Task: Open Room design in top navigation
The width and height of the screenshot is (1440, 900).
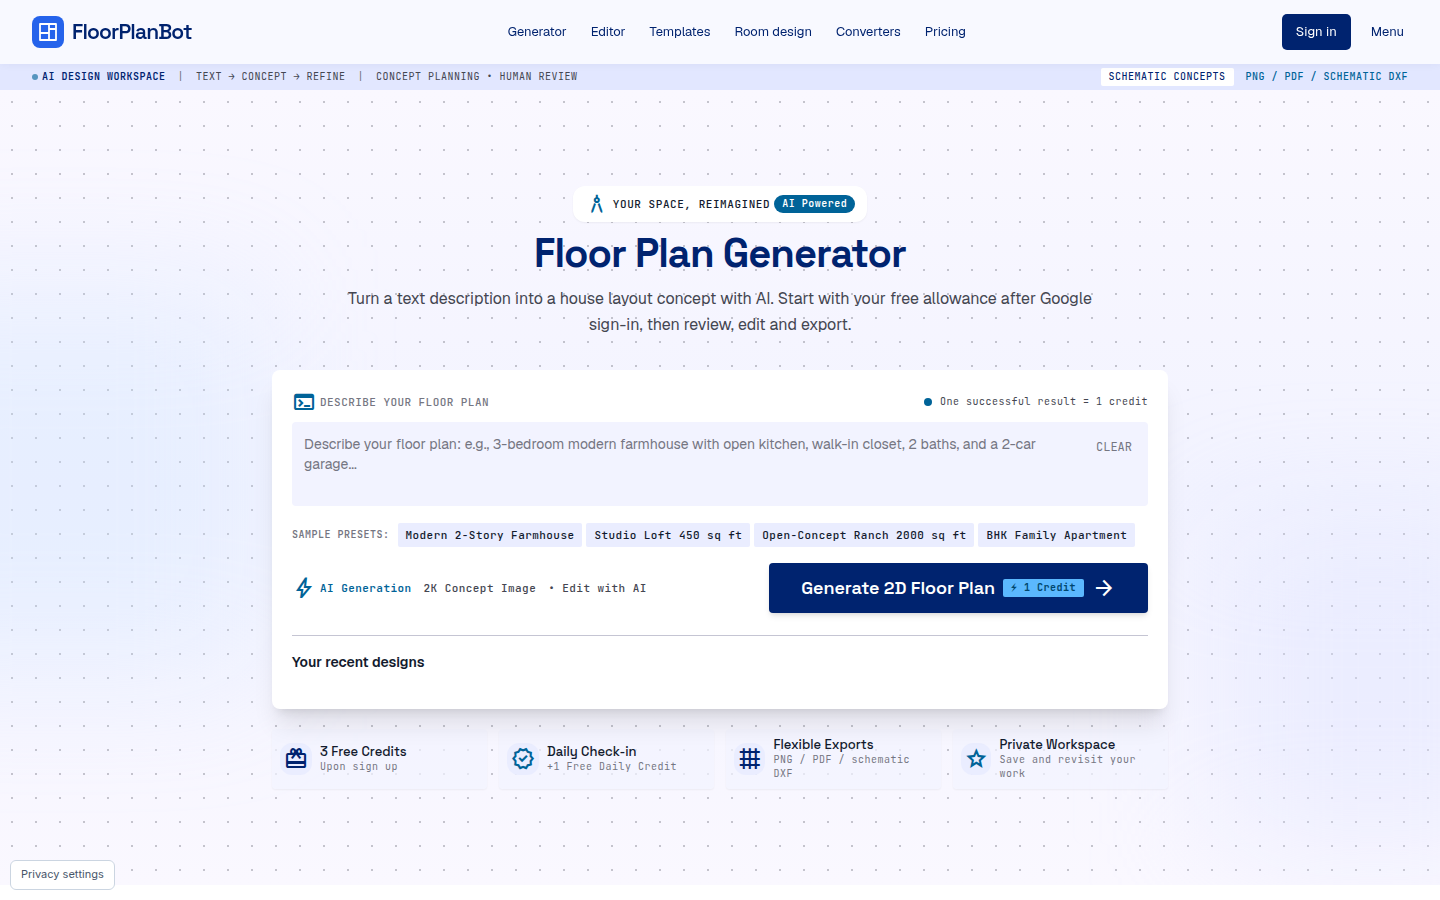Action: pos(773,32)
